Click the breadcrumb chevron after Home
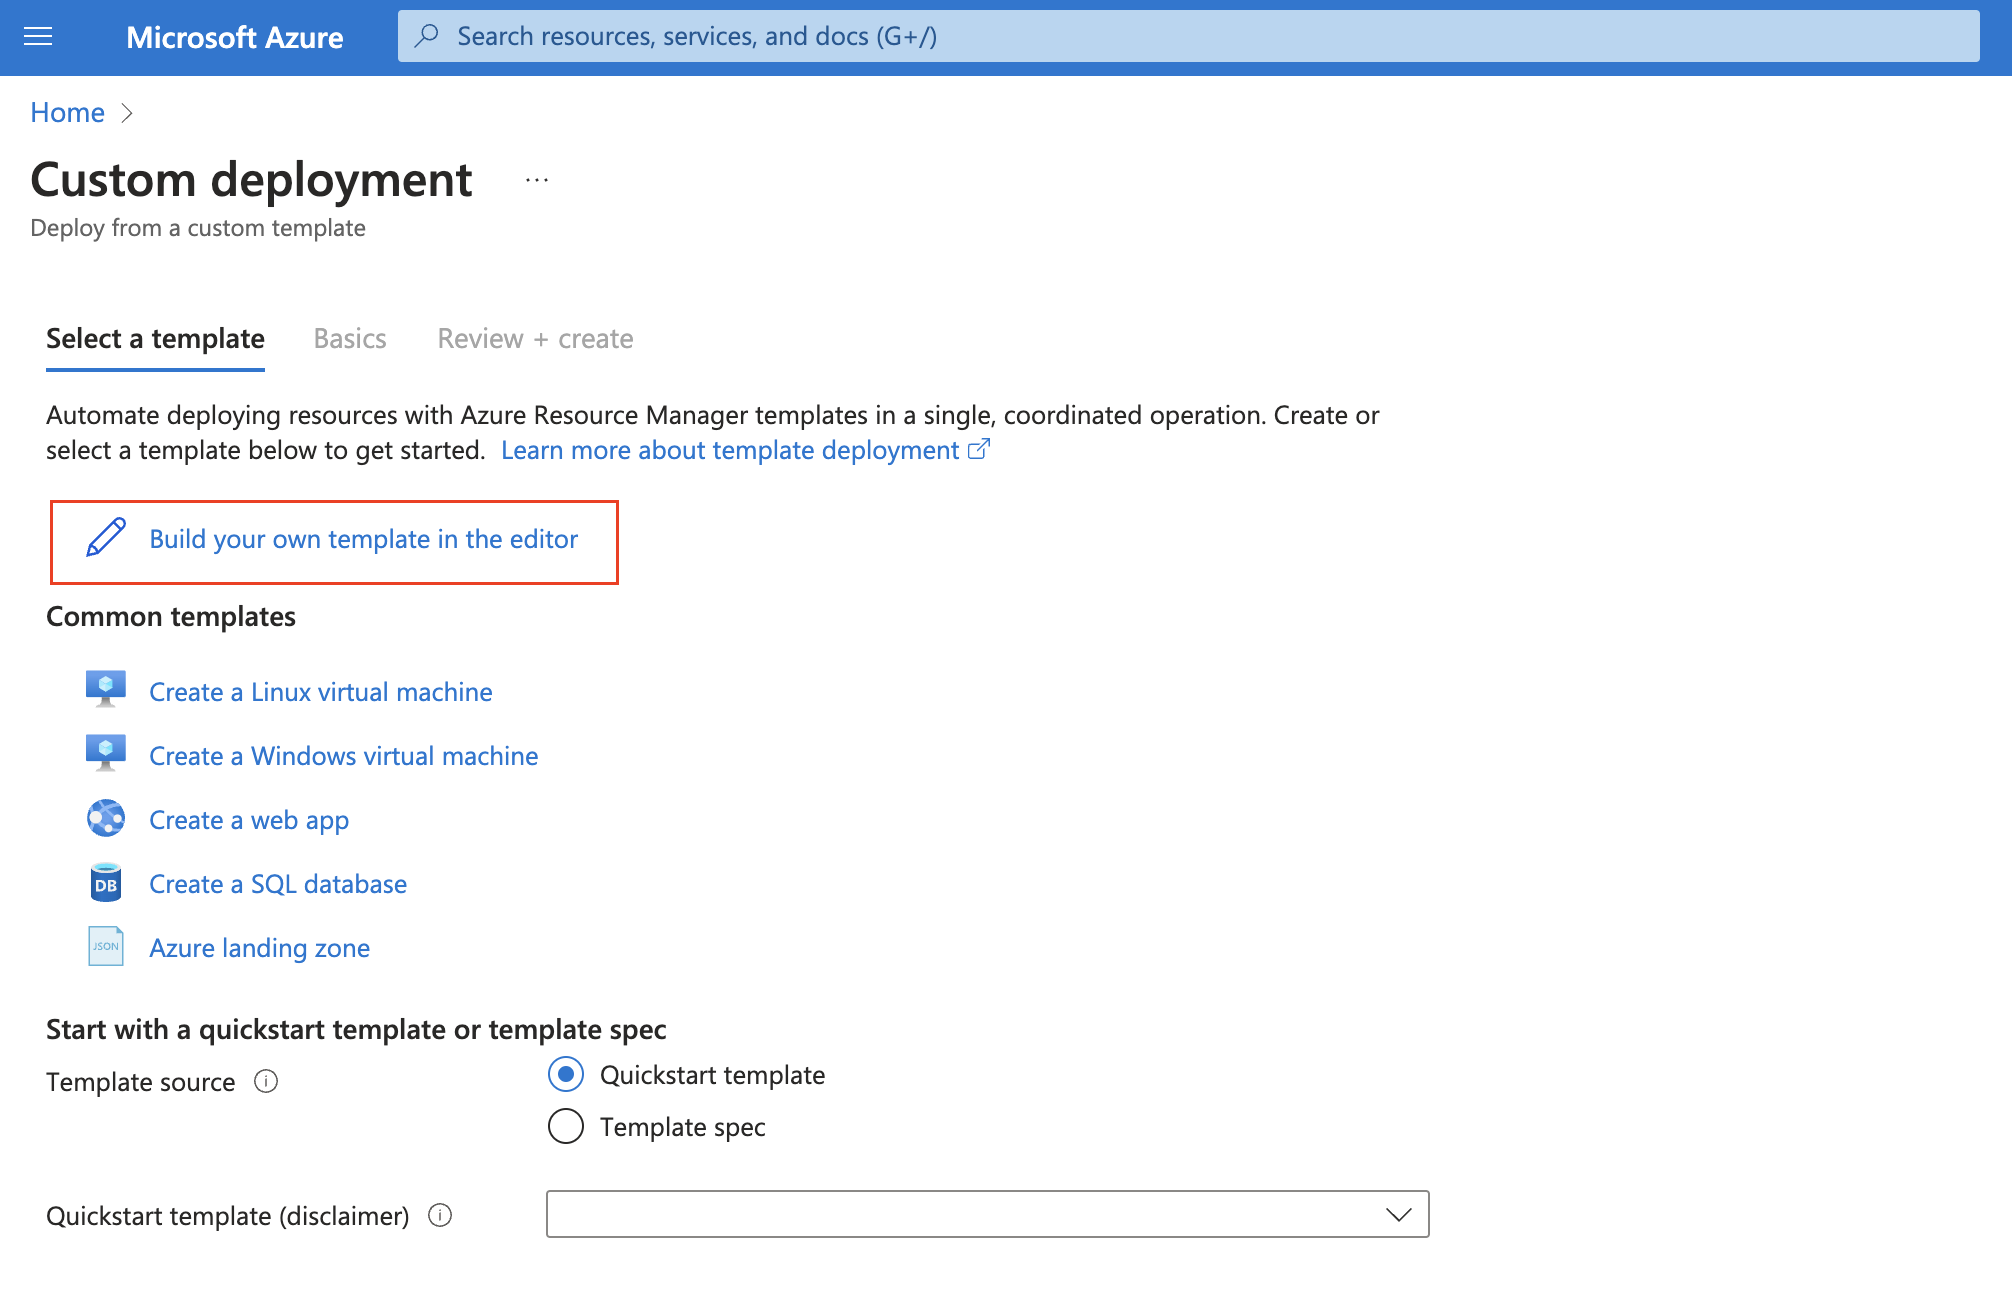 127,113
